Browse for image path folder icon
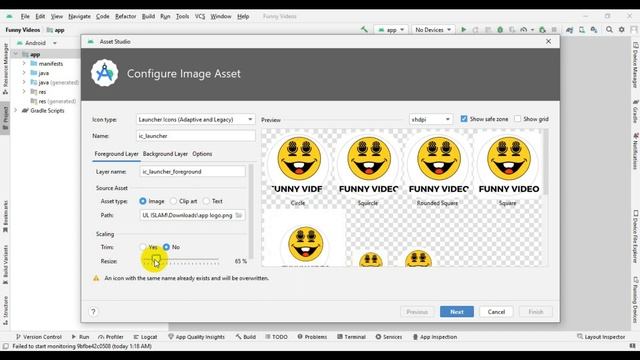640x360 pixels. [x=239, y=215]
